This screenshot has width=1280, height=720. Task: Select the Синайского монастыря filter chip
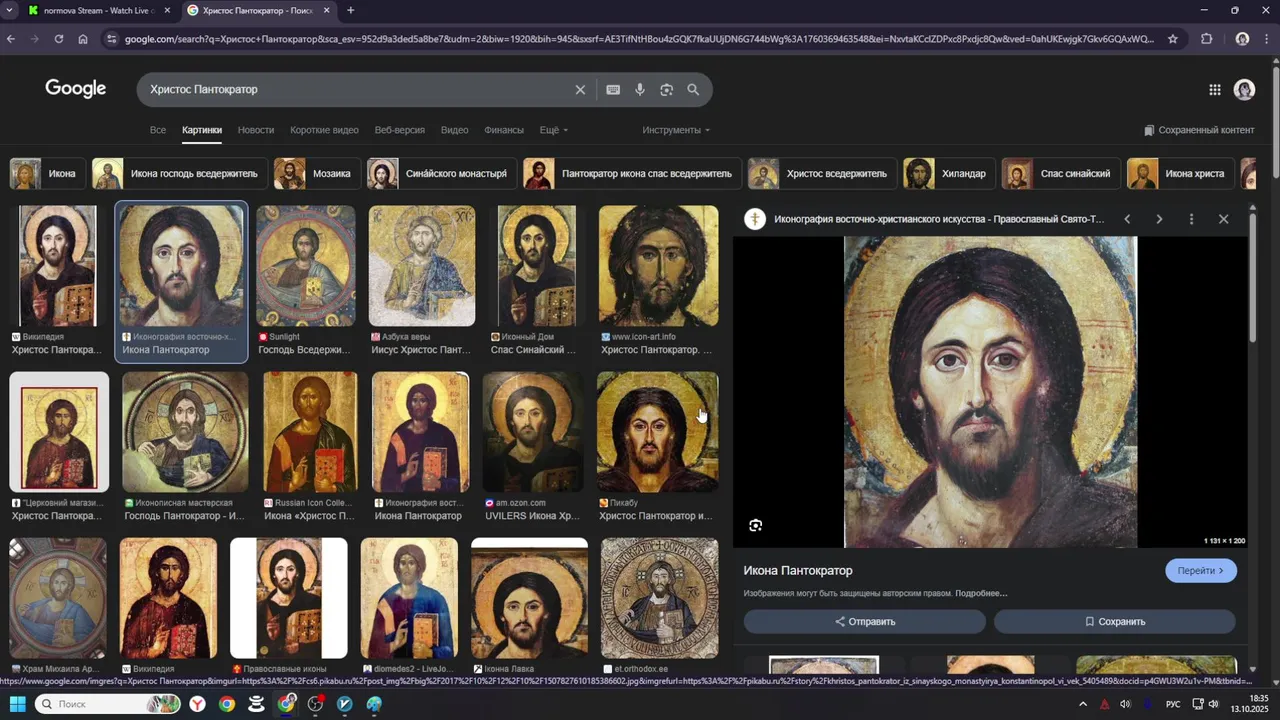click(441, 173)
